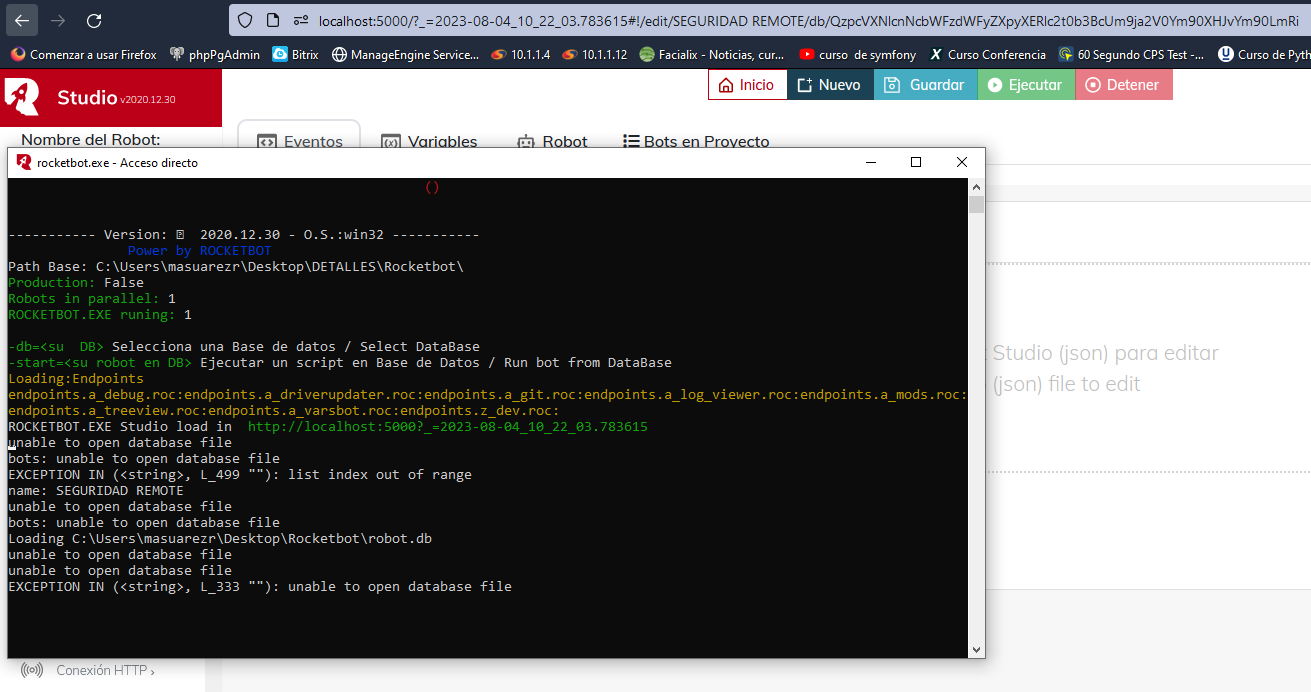Viewport: 1311px width, 692px height.
Task: Open the Bots en Proyecto tab
Action: pos(696,141)
